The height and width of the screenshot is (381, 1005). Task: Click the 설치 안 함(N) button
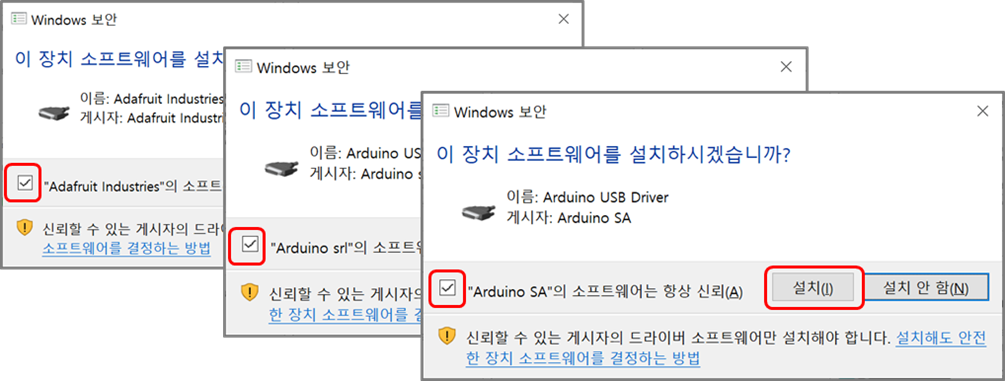[926, 288]
